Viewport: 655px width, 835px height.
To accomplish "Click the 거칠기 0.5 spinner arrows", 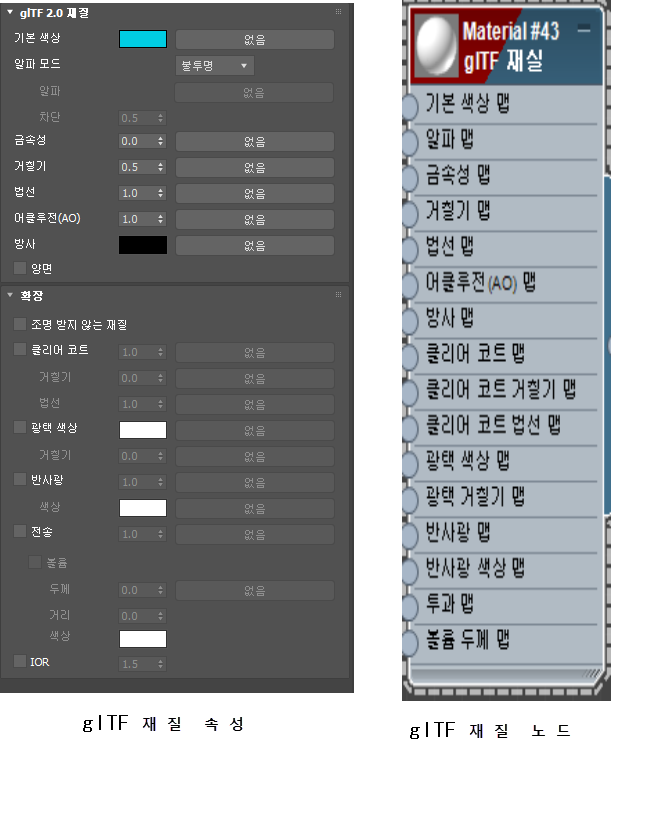I will 160,167.
